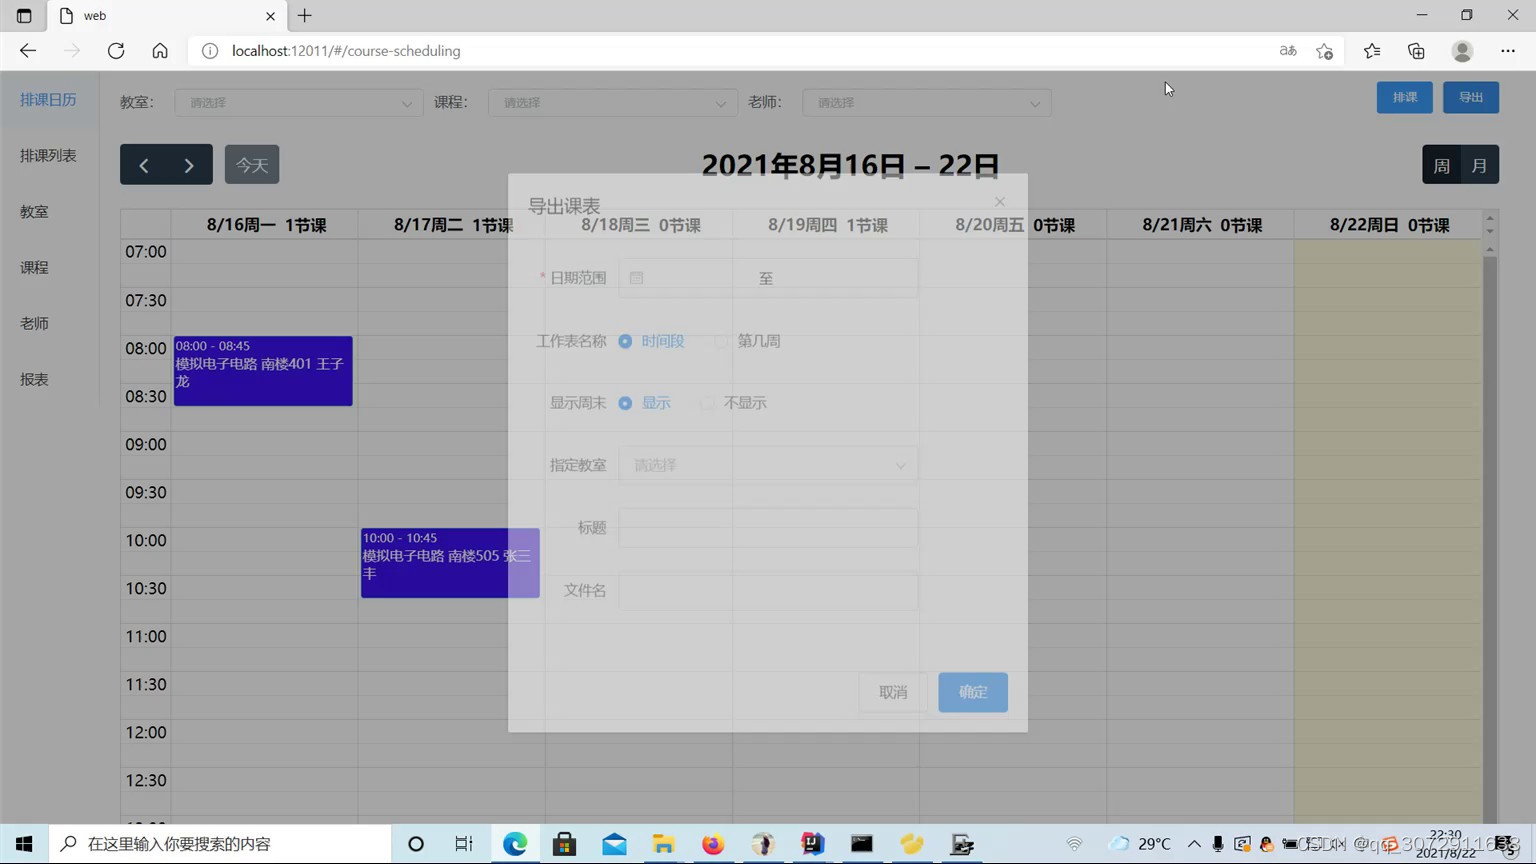Open terminal window from taskbar

click(x=862, y=844)
